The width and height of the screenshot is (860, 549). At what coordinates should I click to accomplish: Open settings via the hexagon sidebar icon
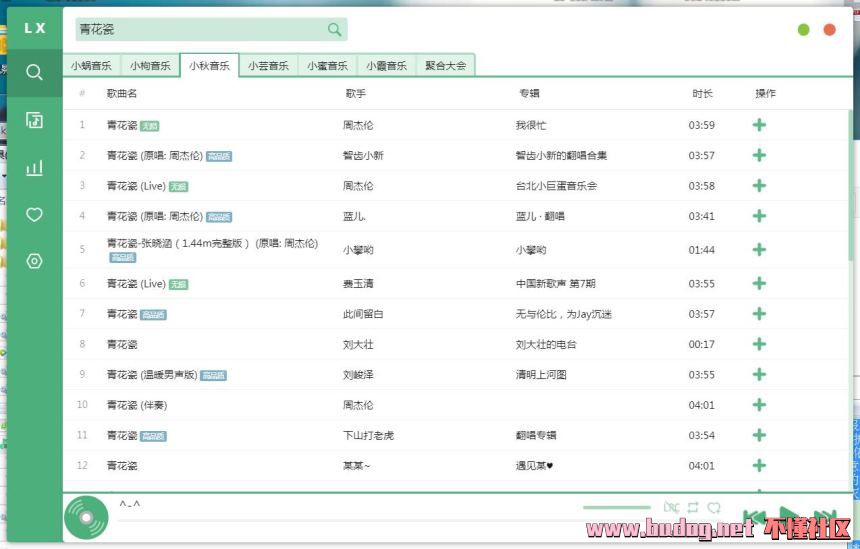pos(35,261)
